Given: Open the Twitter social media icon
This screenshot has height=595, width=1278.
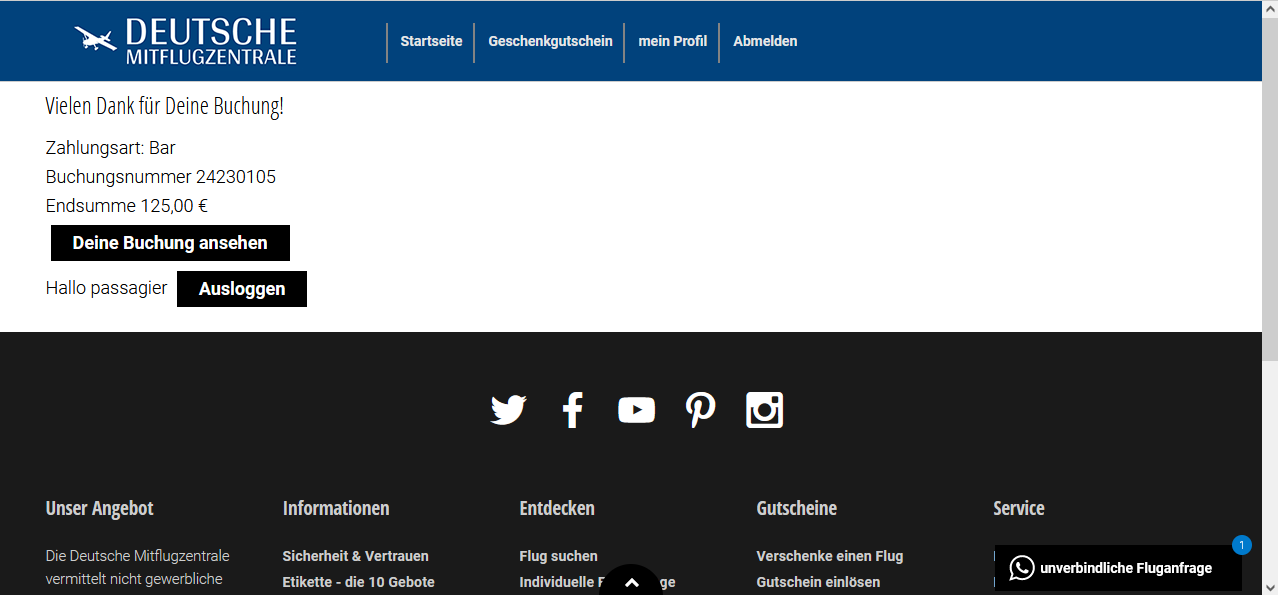Looking at the screenshot, I should [x=508, y=410].
